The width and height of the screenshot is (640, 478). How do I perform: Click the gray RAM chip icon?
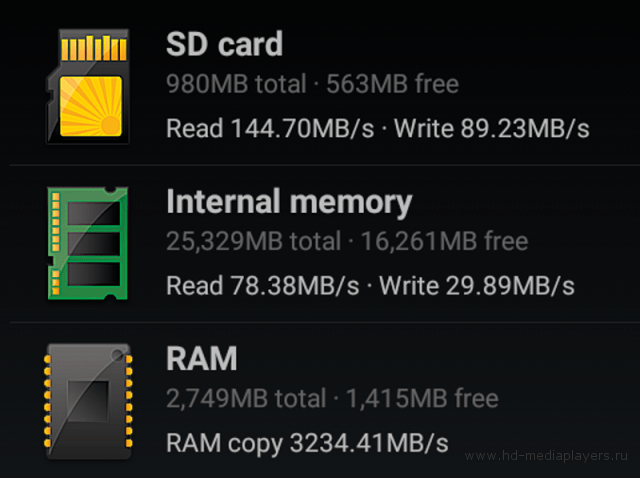88,401
